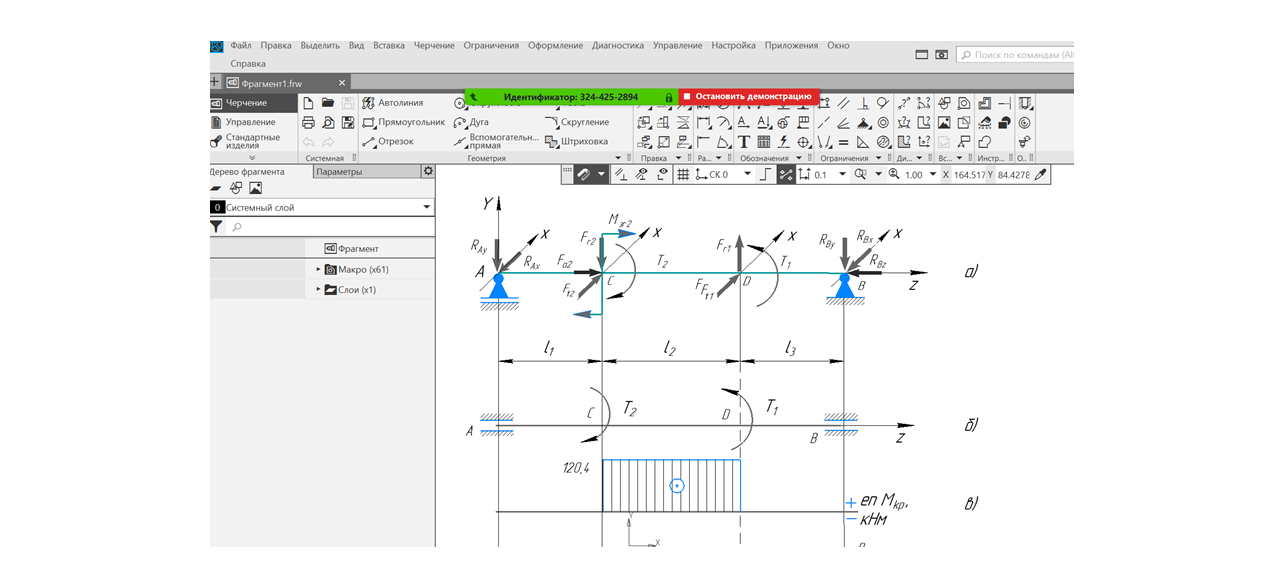Click the eyedropper icon in view toolbar
This screenshot has width=1284, height=588.
[x=1040, y=175]
